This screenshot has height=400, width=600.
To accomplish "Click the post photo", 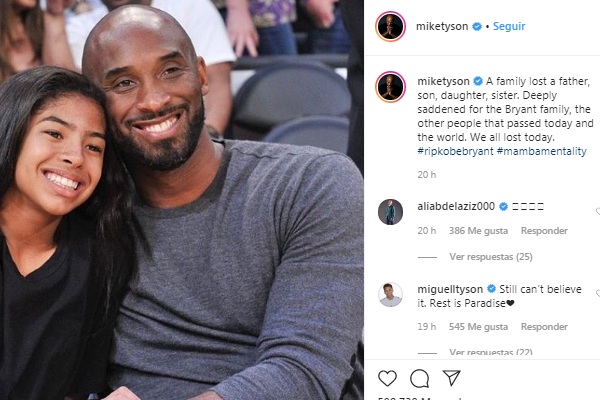I will pos(182,200).
